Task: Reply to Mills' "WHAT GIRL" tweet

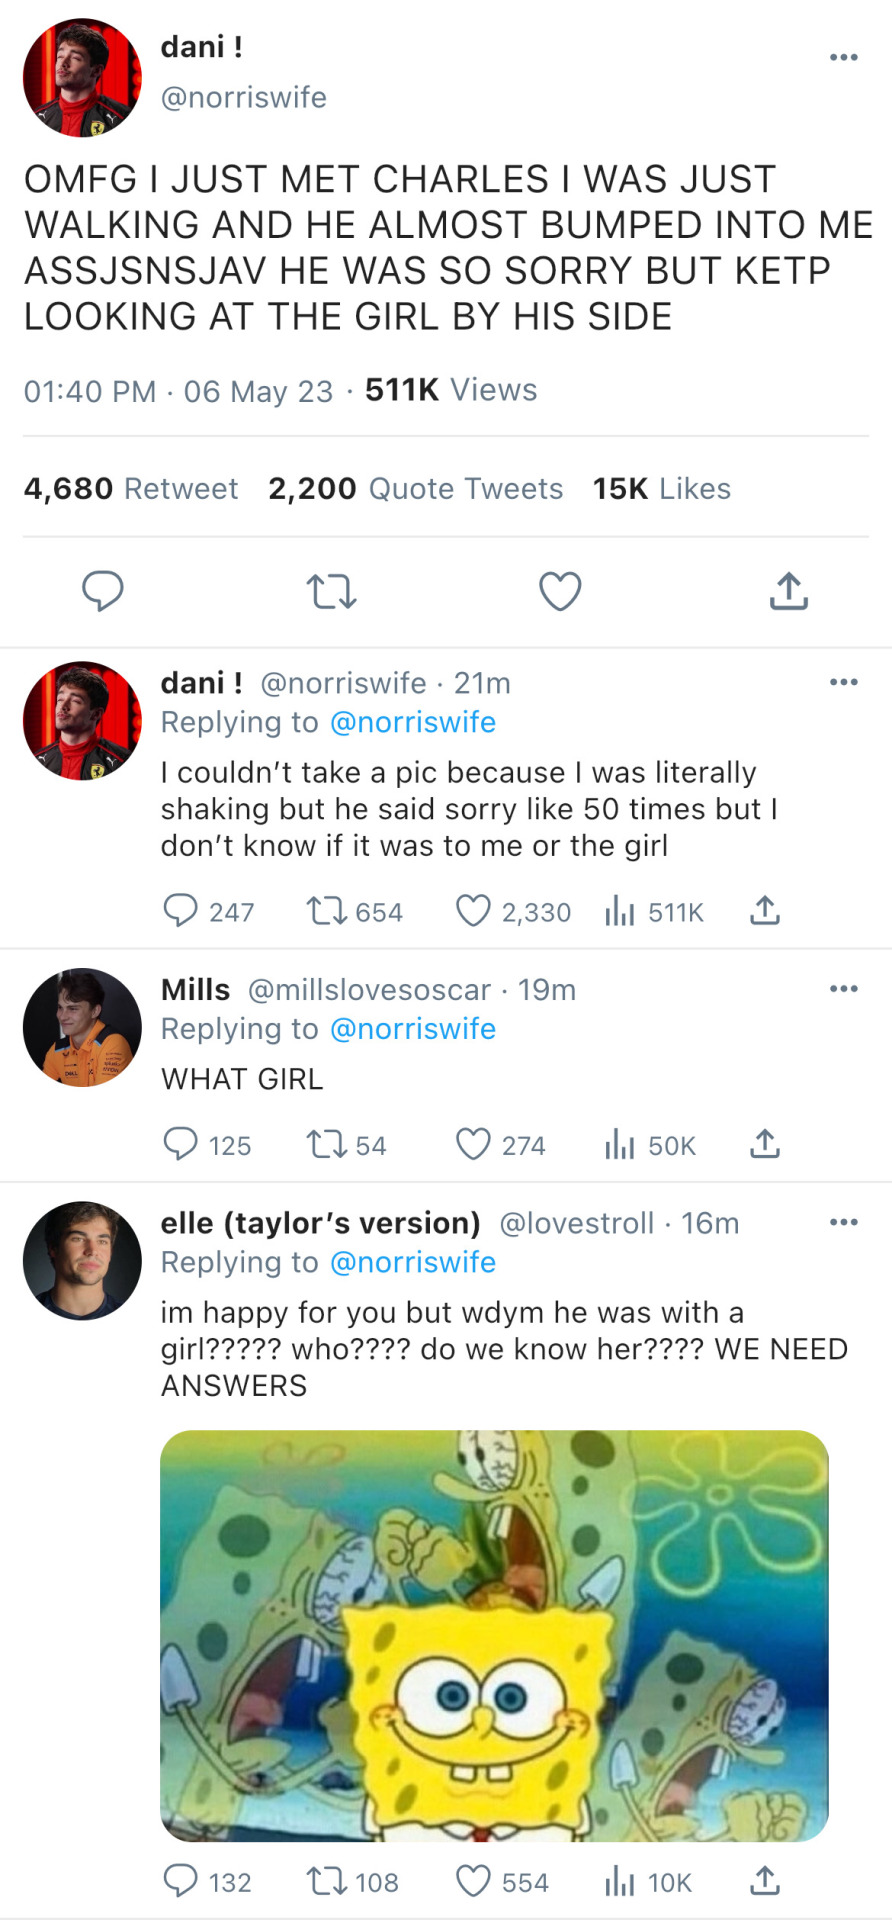Action: click(180, 1144)
